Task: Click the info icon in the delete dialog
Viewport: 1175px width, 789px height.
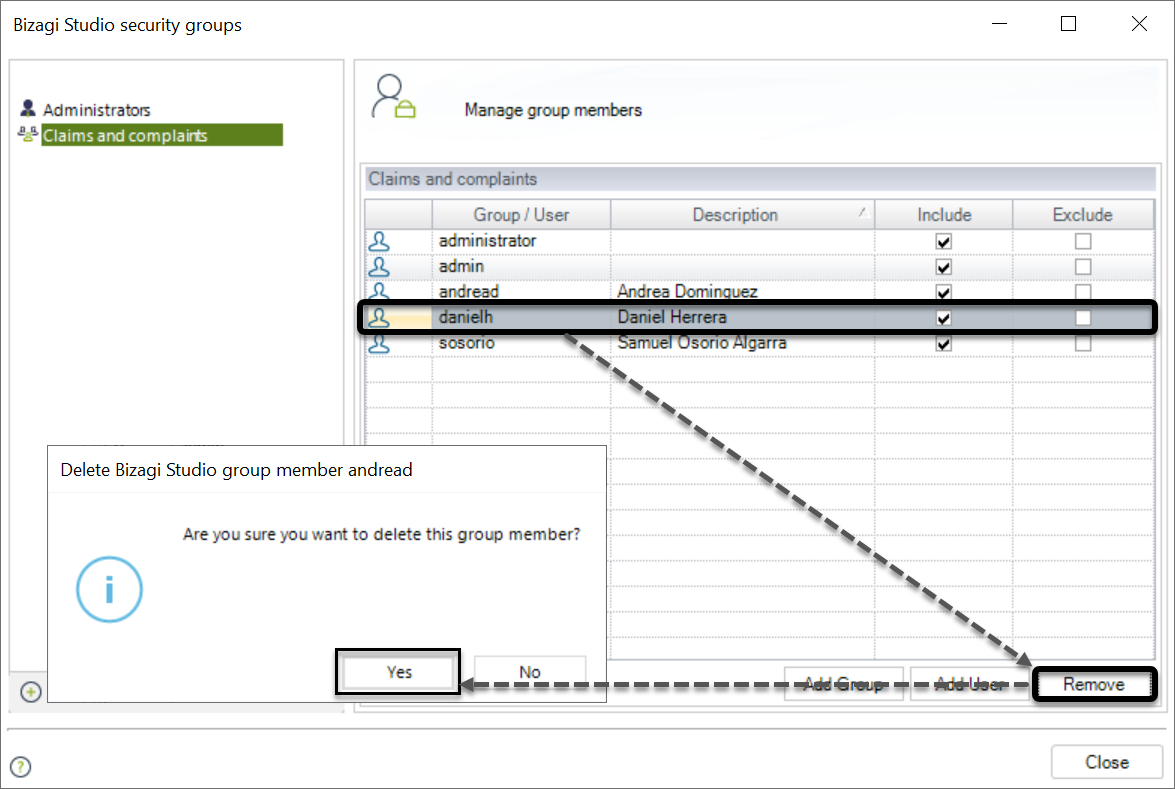Action: [109, 589]
